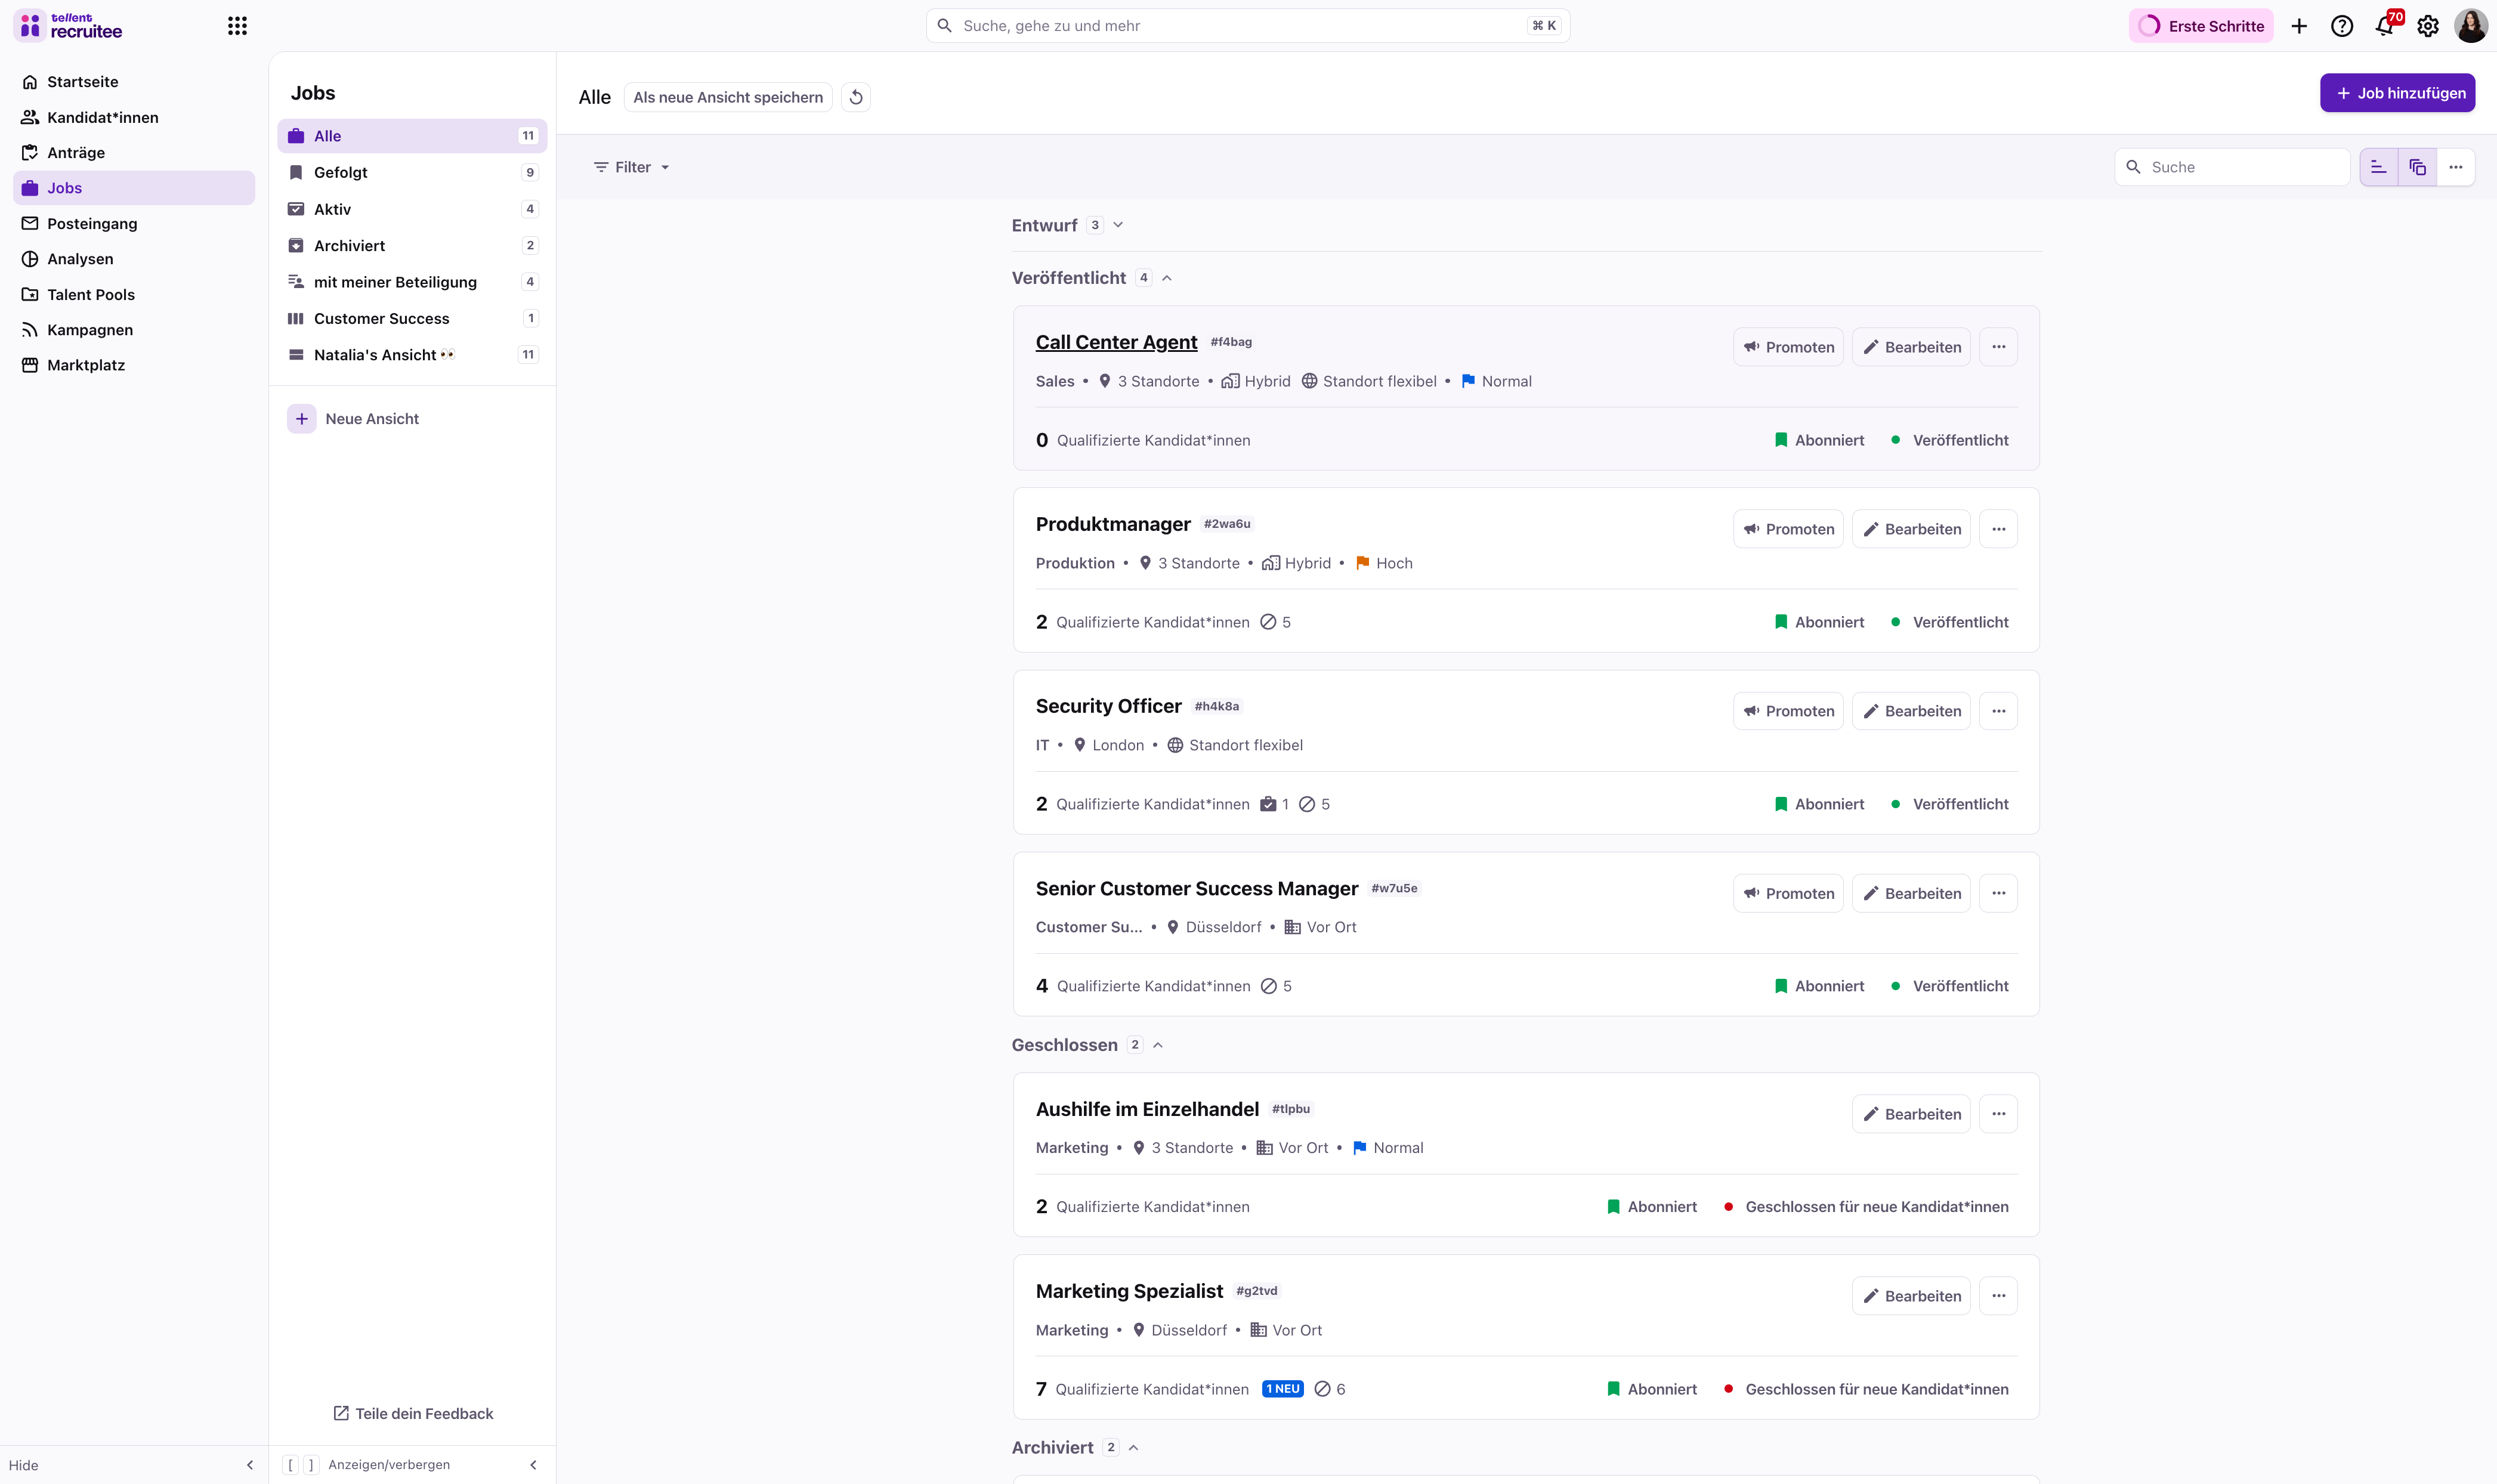This screenshot has width=2497, height=1484.
Task: Toggle Anzeigen/verbergen panel at bottom
Action: coord(388,1464)
